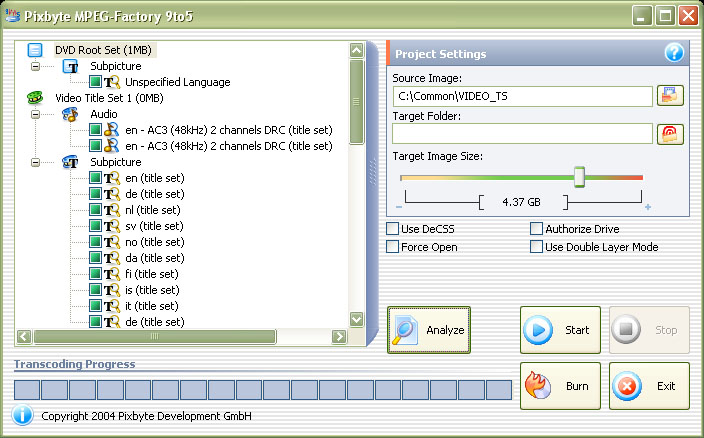The width and height of the screenshot is (704, 438).
Task: Click the panel splitter grip handle
Action: pos(373,171)
